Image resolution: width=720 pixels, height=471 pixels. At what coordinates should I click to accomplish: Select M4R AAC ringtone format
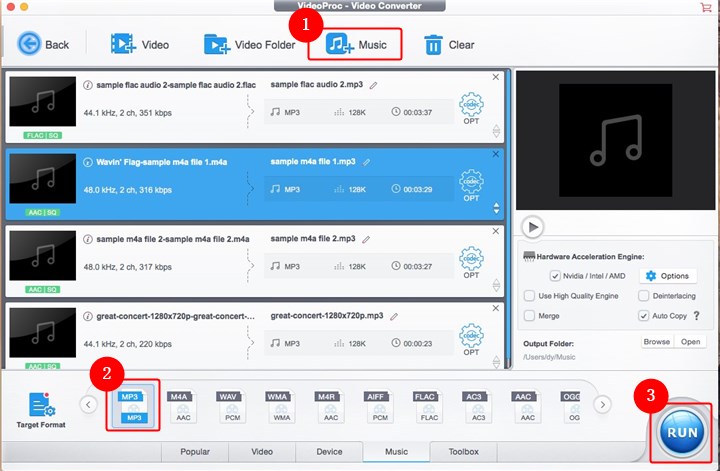click(x=330, y=406)
